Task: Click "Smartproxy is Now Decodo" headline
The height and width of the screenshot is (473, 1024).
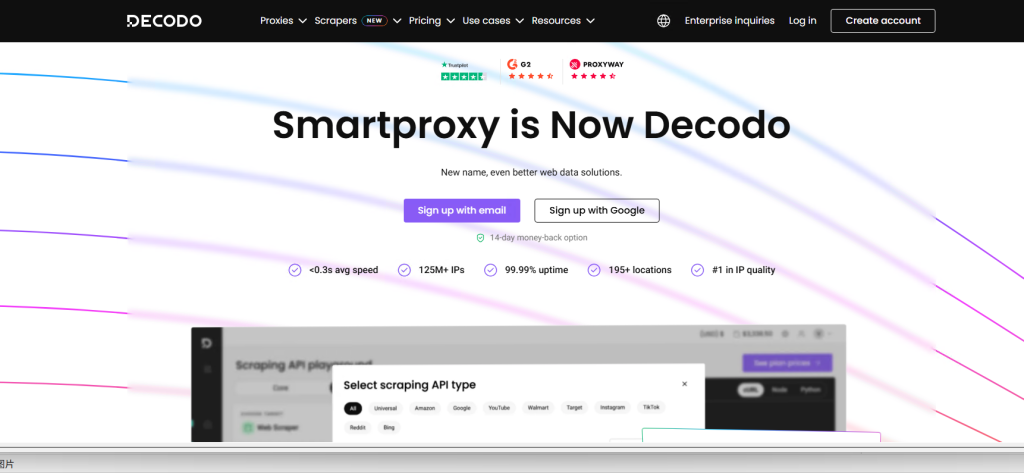Action: point(531,125)
